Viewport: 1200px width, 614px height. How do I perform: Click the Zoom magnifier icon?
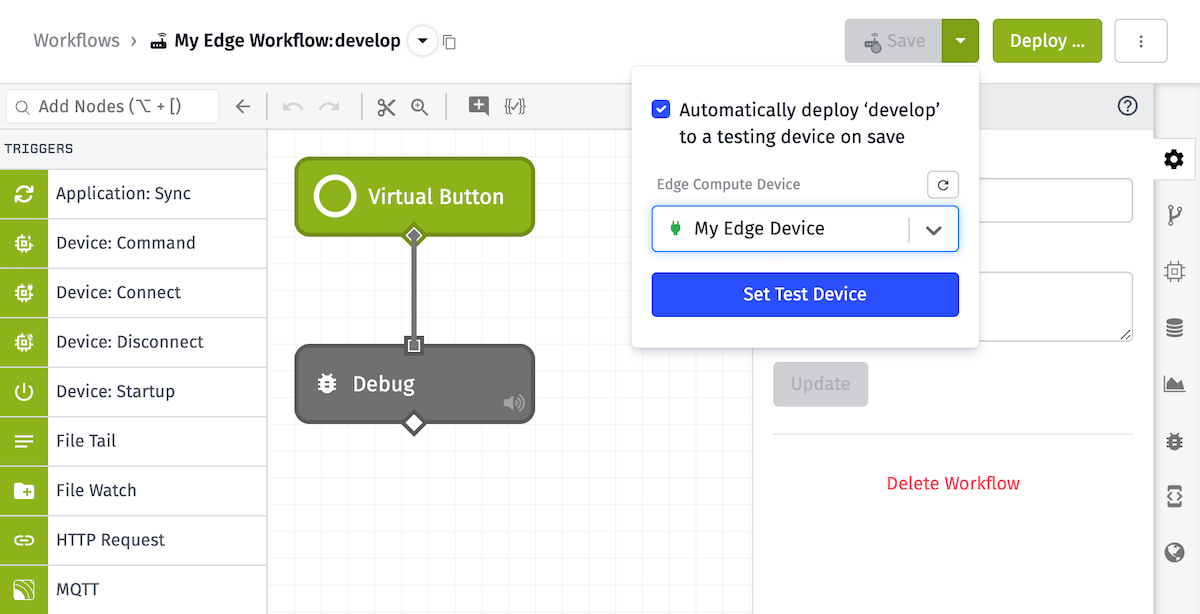click(x=420, y=107)
